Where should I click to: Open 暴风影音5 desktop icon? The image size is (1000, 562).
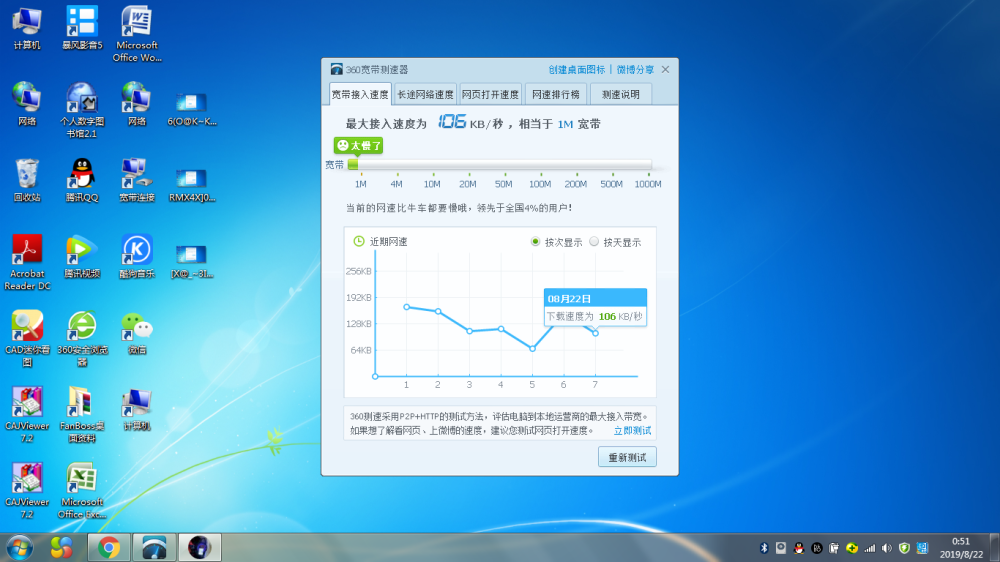(x=82, y=27)
